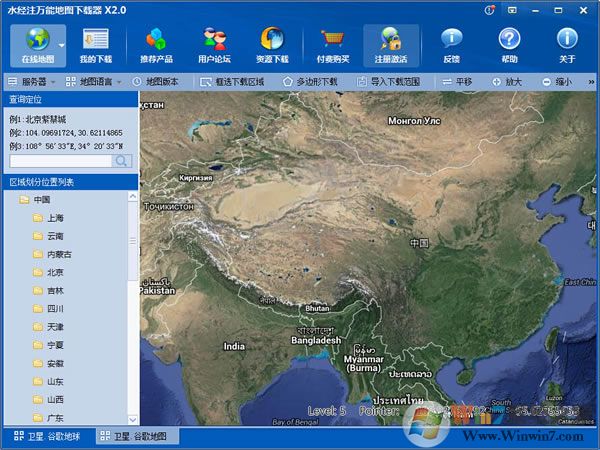Click the search magnifier button
The height and width of the screenshot is (450, 600).
[x=122, y=160]
